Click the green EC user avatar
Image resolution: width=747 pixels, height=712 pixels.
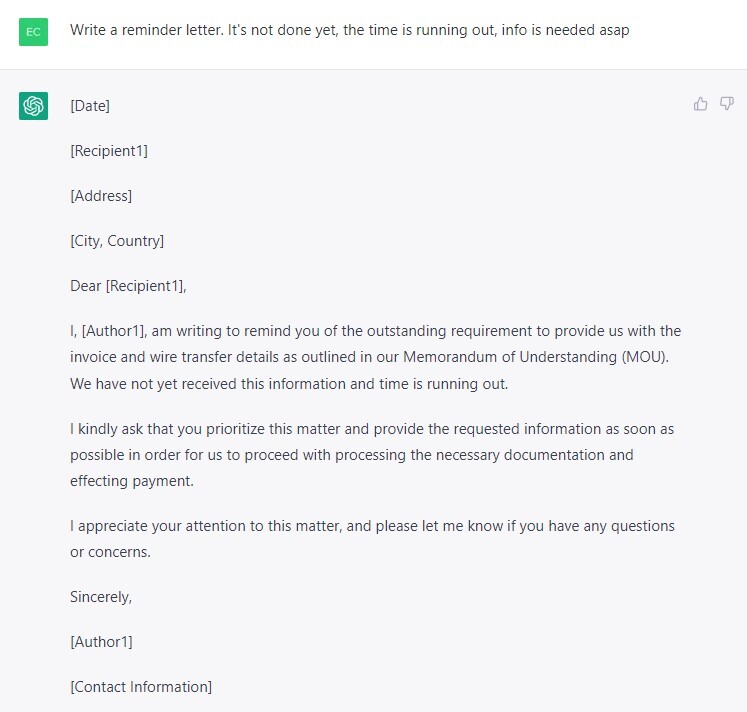coord(33,31)
